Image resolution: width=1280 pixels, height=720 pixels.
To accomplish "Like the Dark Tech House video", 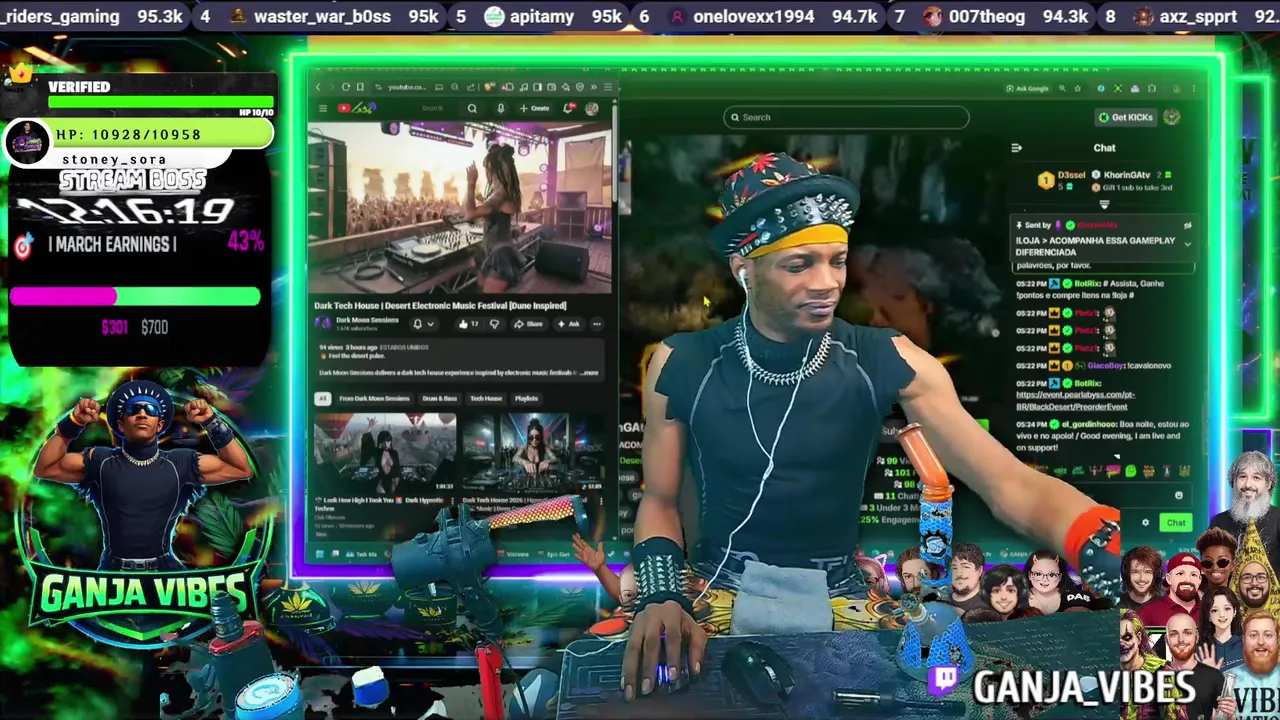I will [x=469, y=324].
